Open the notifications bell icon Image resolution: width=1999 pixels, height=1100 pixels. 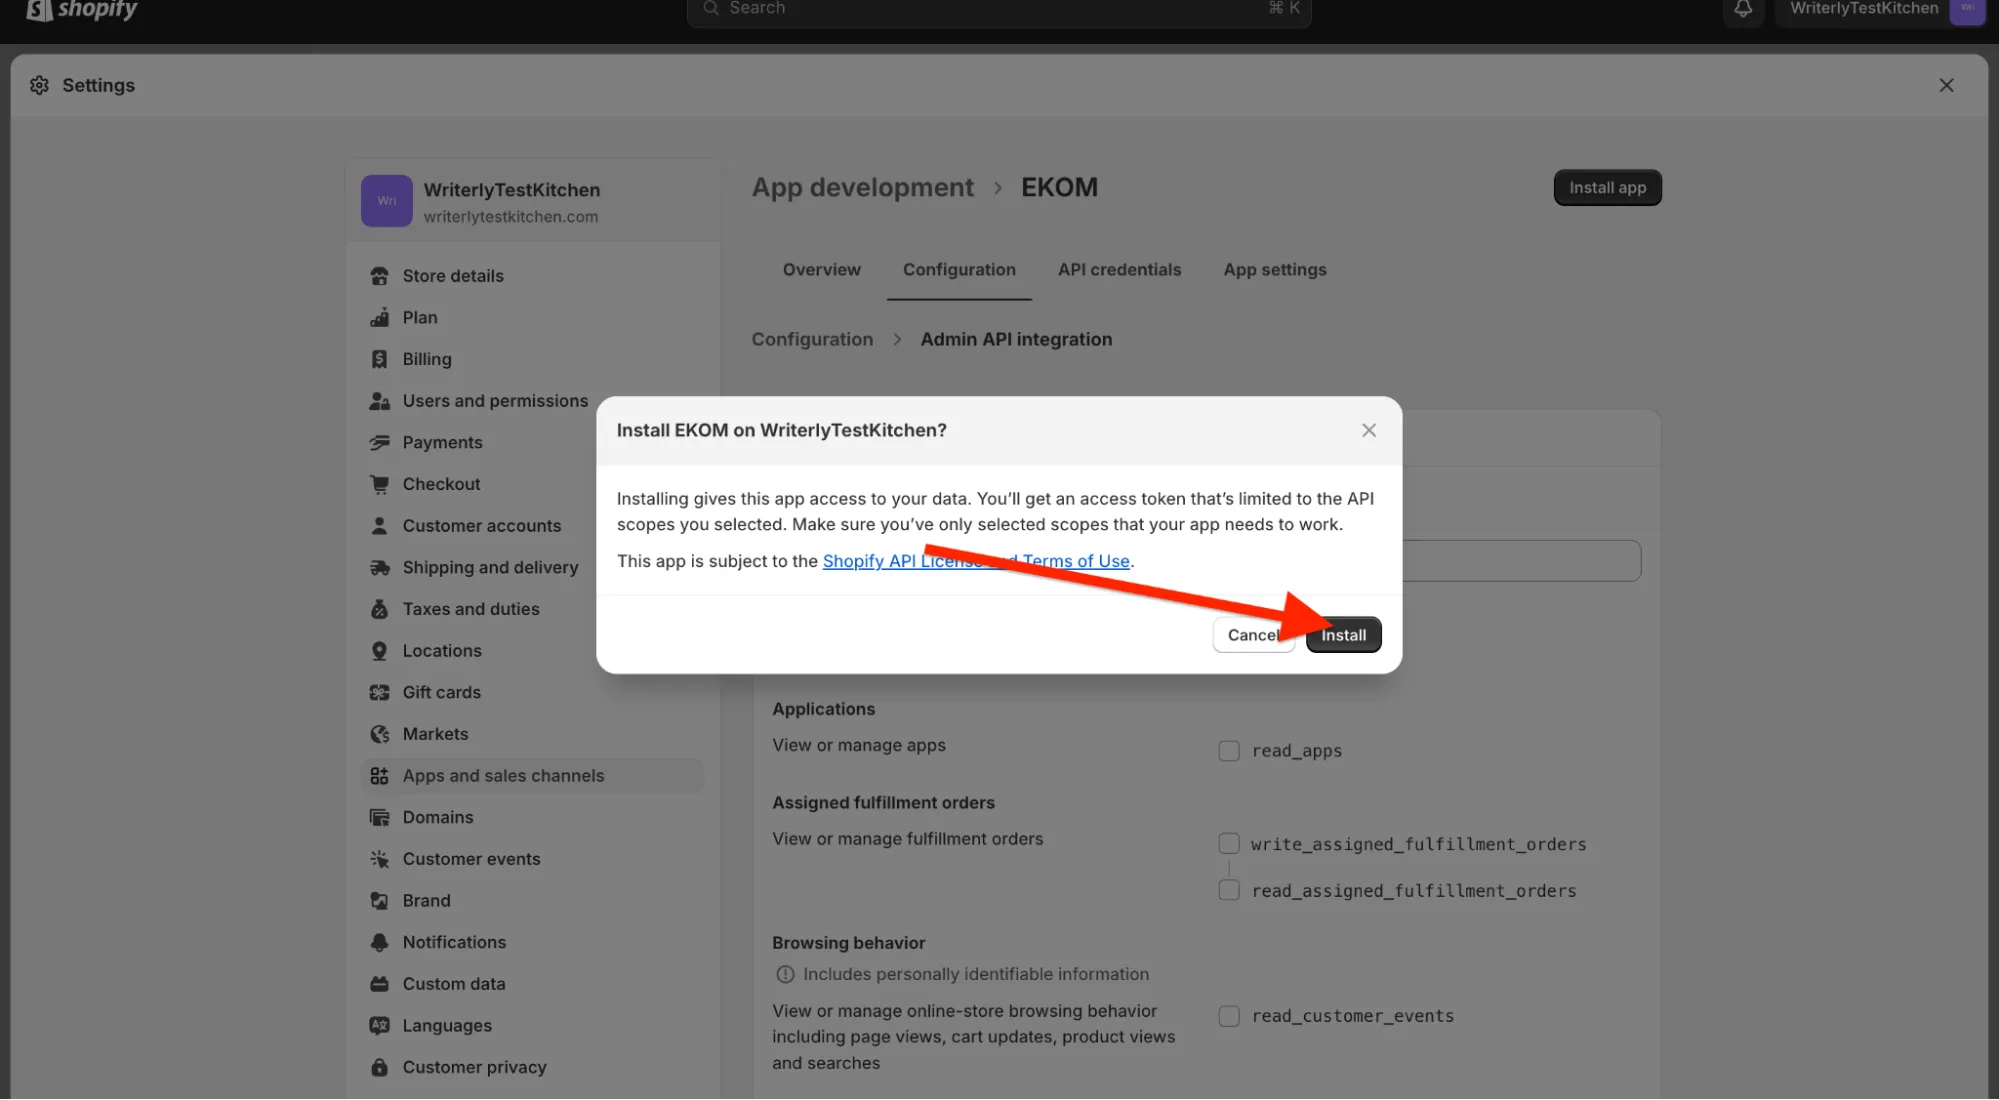pyautogui.click(x=1743, y=9)
